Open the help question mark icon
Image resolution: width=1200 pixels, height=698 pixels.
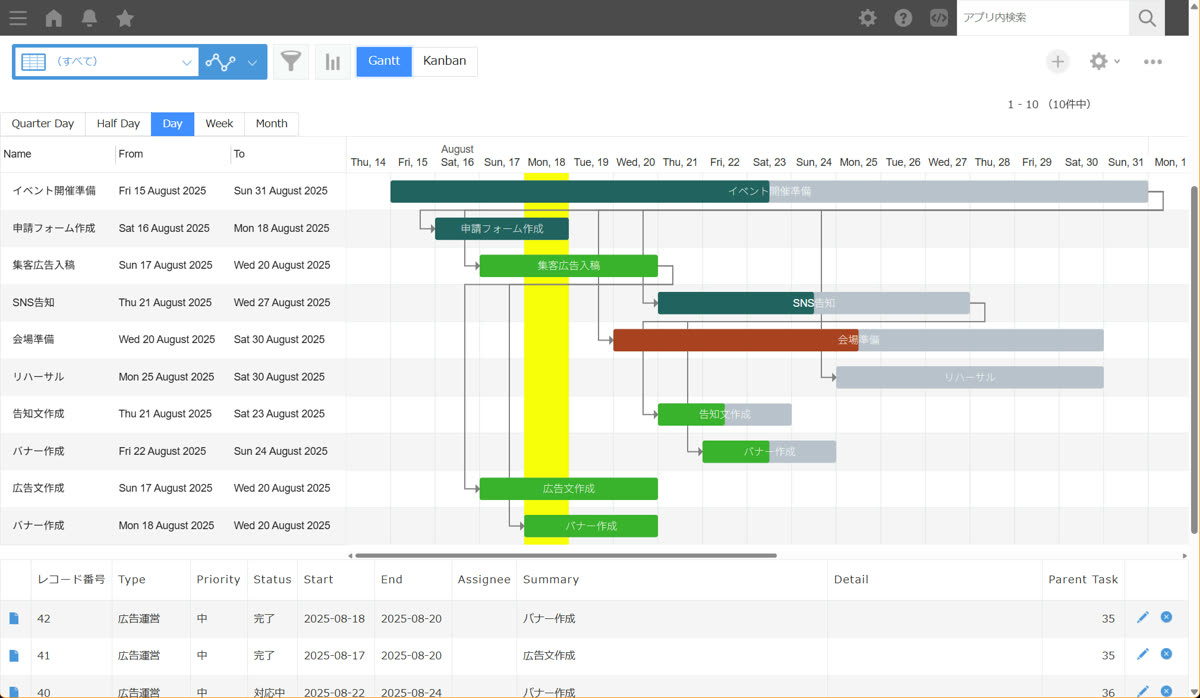pos(903,18)
